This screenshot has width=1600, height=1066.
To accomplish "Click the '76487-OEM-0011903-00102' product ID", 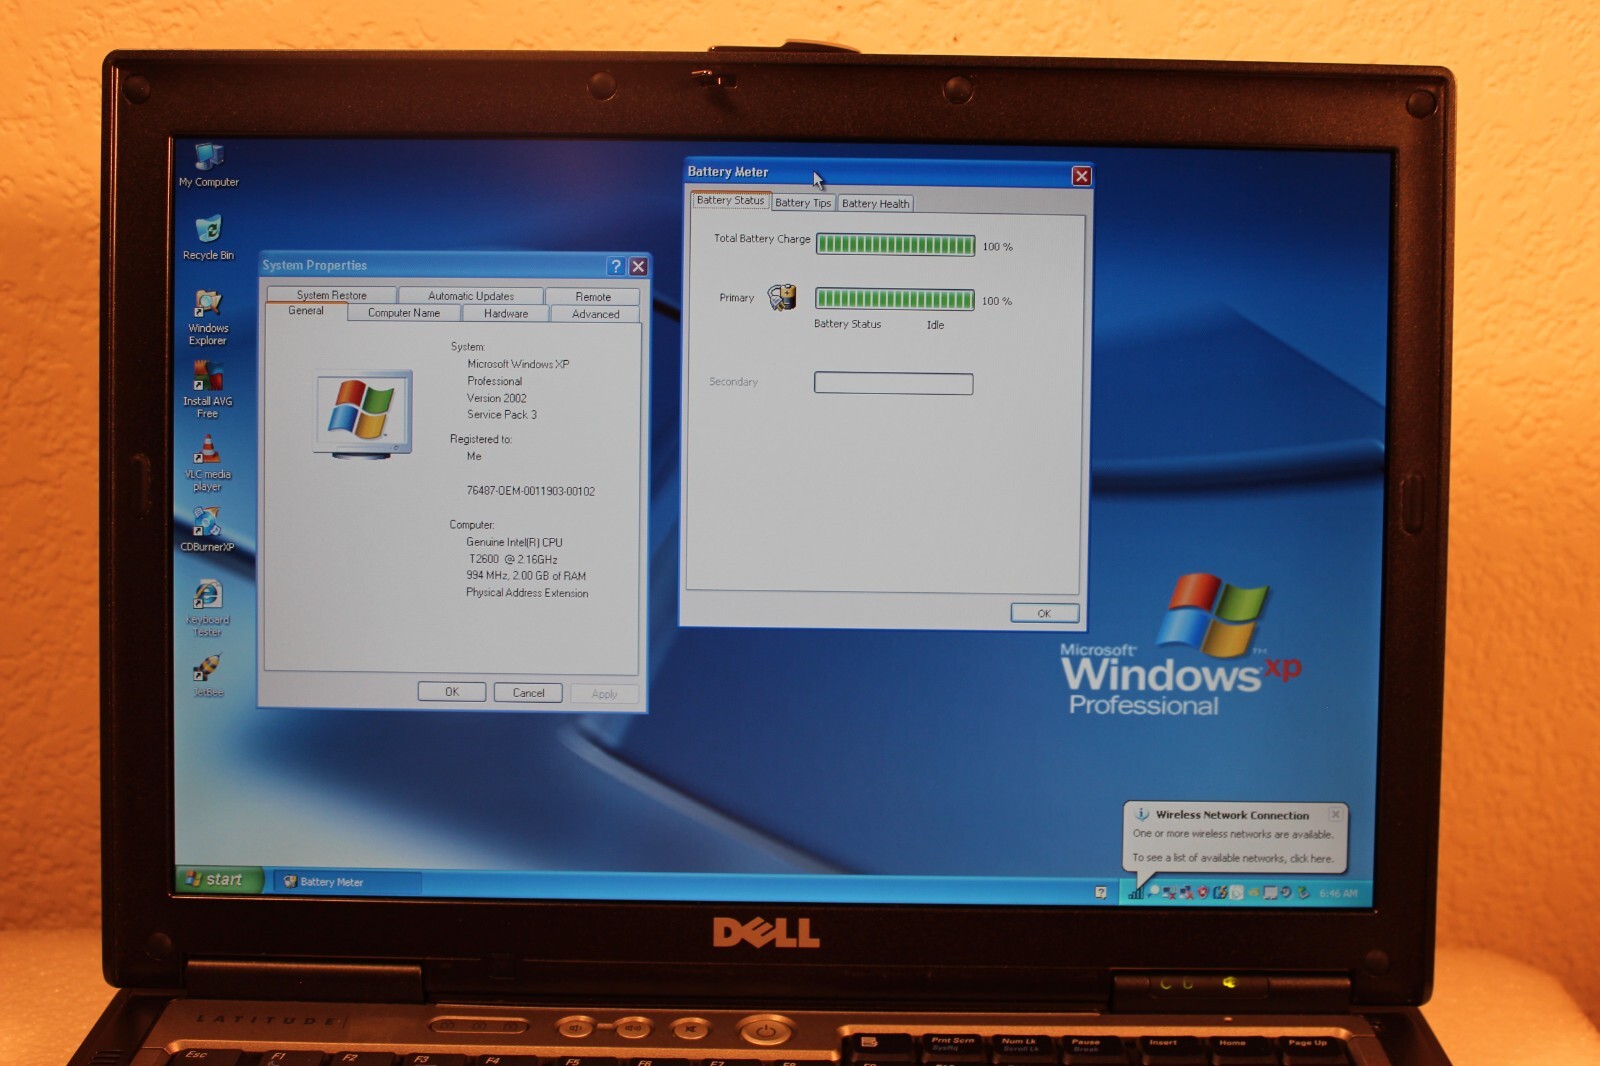I will pyautogui.click(x=530, y=491).
